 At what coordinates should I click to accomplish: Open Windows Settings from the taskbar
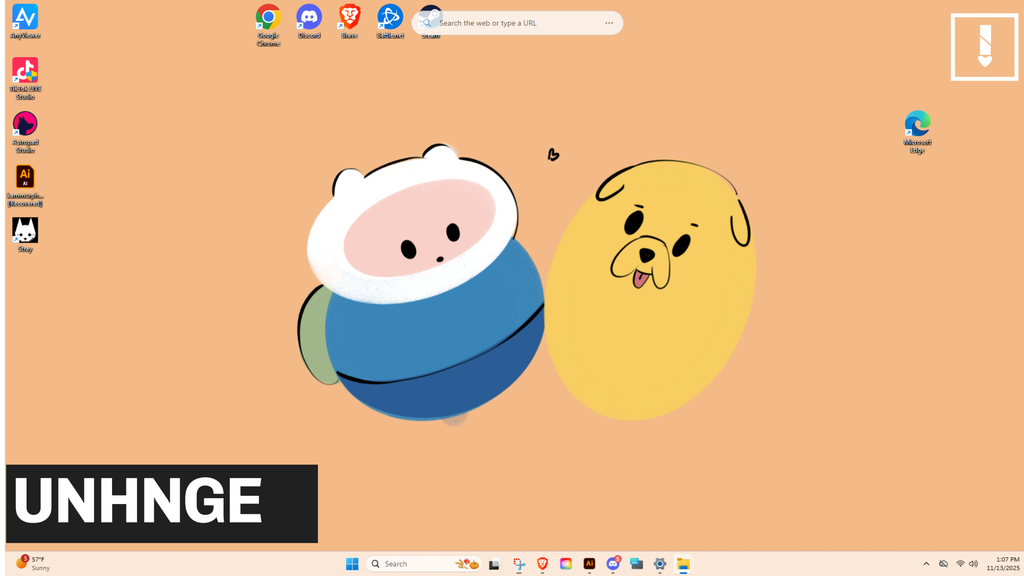point(660,564)
